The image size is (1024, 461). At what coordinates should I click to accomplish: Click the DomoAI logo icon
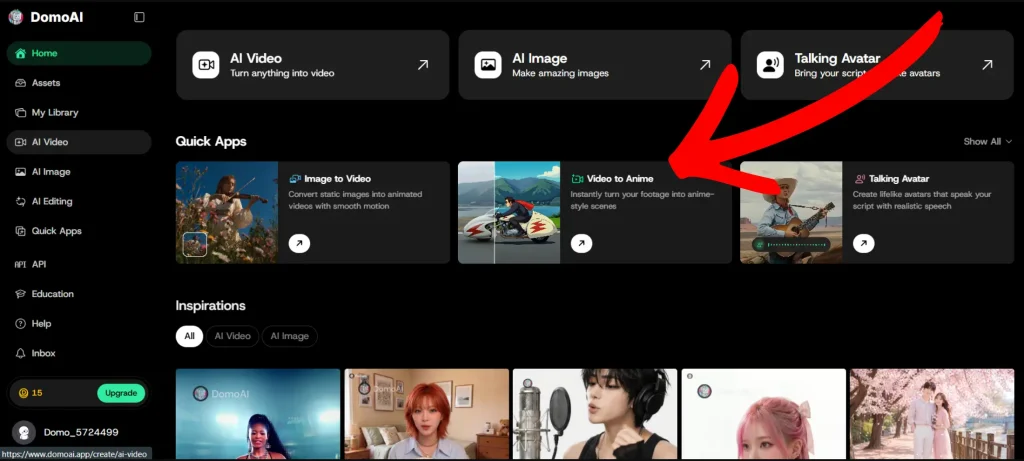coord(16,18)
